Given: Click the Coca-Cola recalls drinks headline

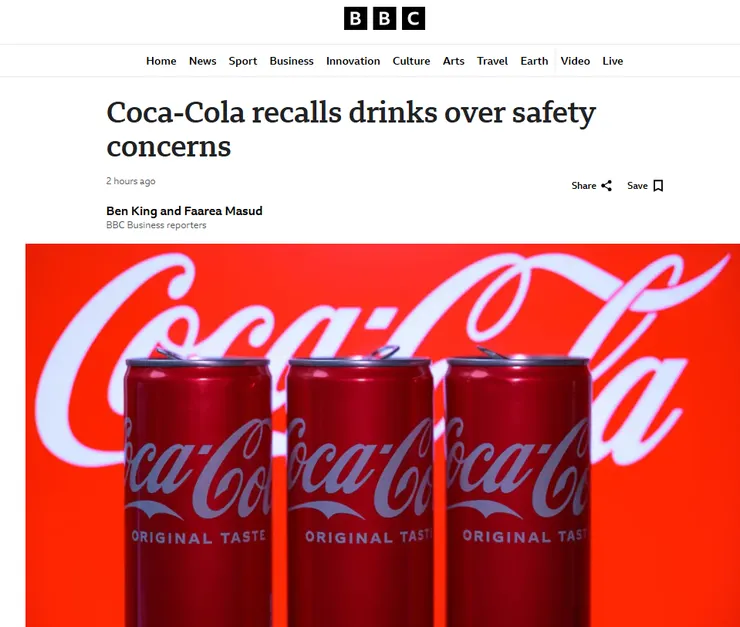Looking at the screenshot, I should click(351, 129).
